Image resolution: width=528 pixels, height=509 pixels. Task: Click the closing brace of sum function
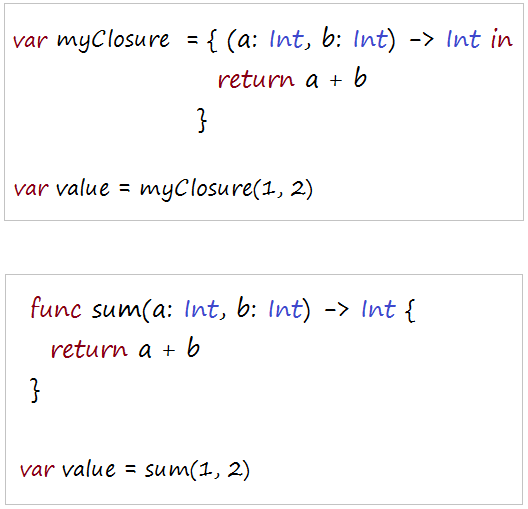pos(35,390)
